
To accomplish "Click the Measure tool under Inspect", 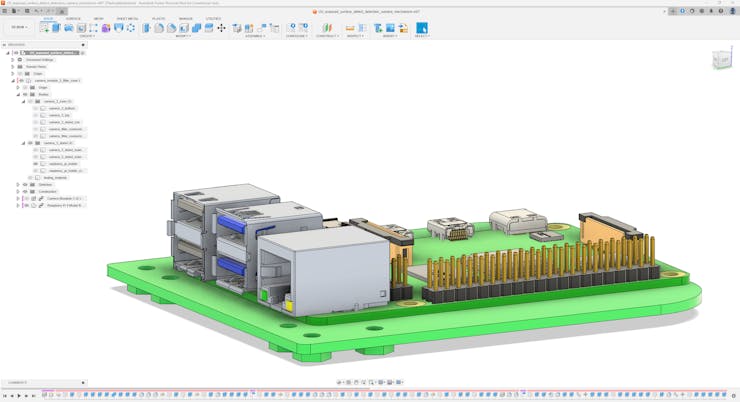I will [x=350, y=28].
